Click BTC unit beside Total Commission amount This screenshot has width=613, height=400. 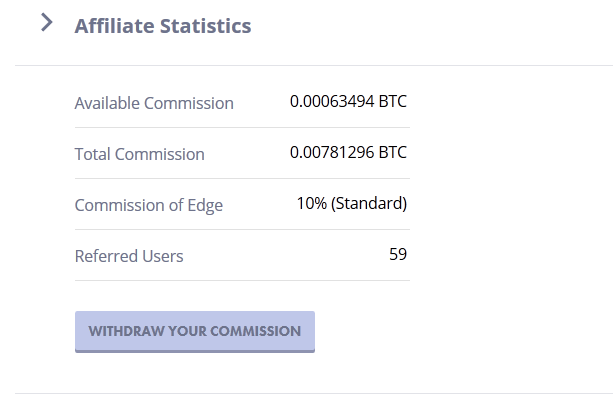393,153
